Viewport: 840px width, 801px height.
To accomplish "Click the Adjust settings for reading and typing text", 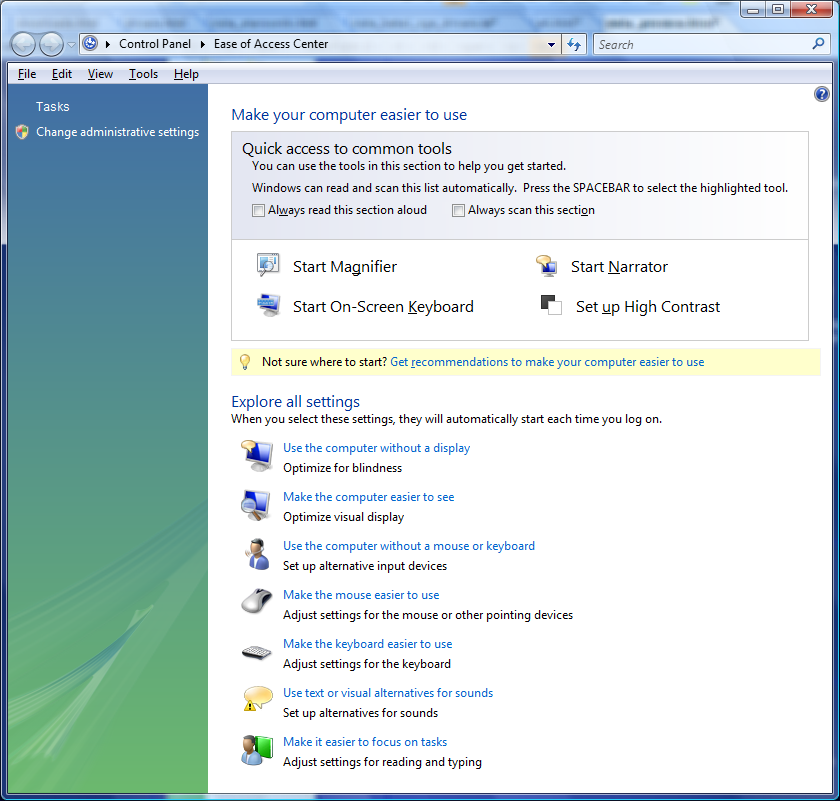I will pyautogui.click(x=382, y=762).
